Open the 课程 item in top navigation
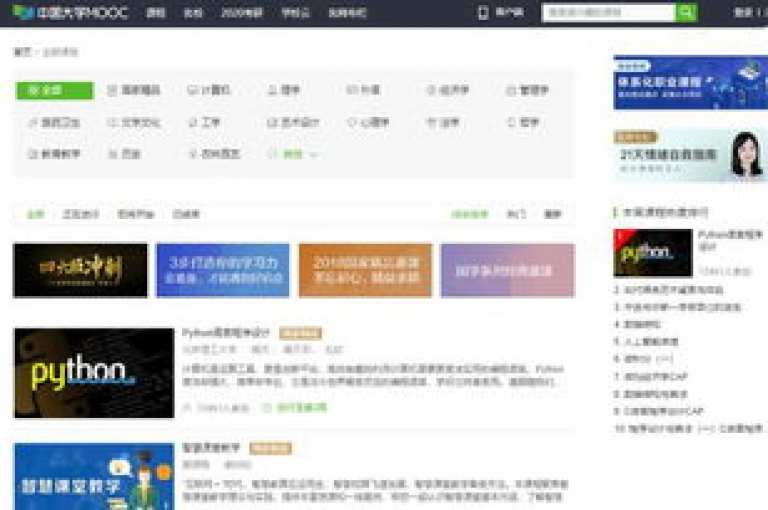 [x=156, y=13]
